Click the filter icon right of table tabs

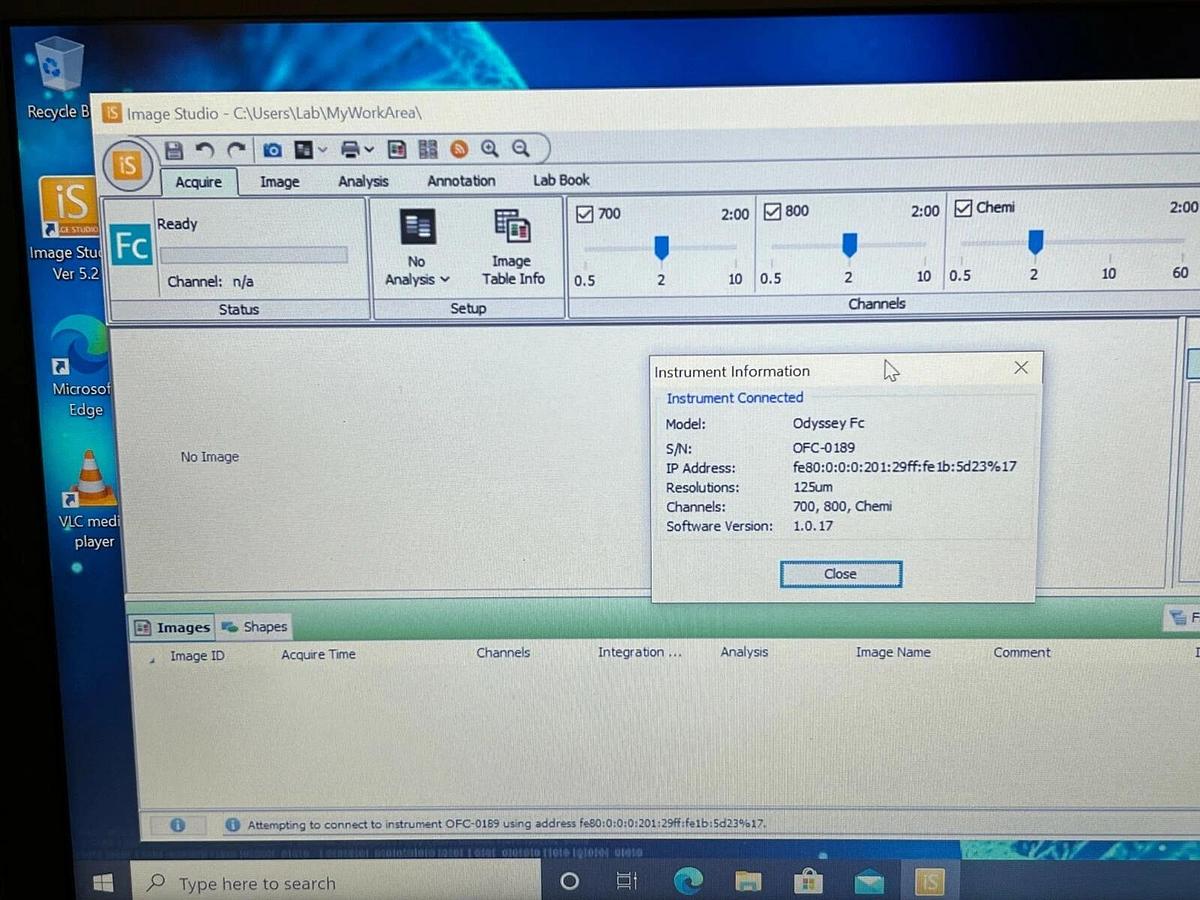(x=1177, y=619)
